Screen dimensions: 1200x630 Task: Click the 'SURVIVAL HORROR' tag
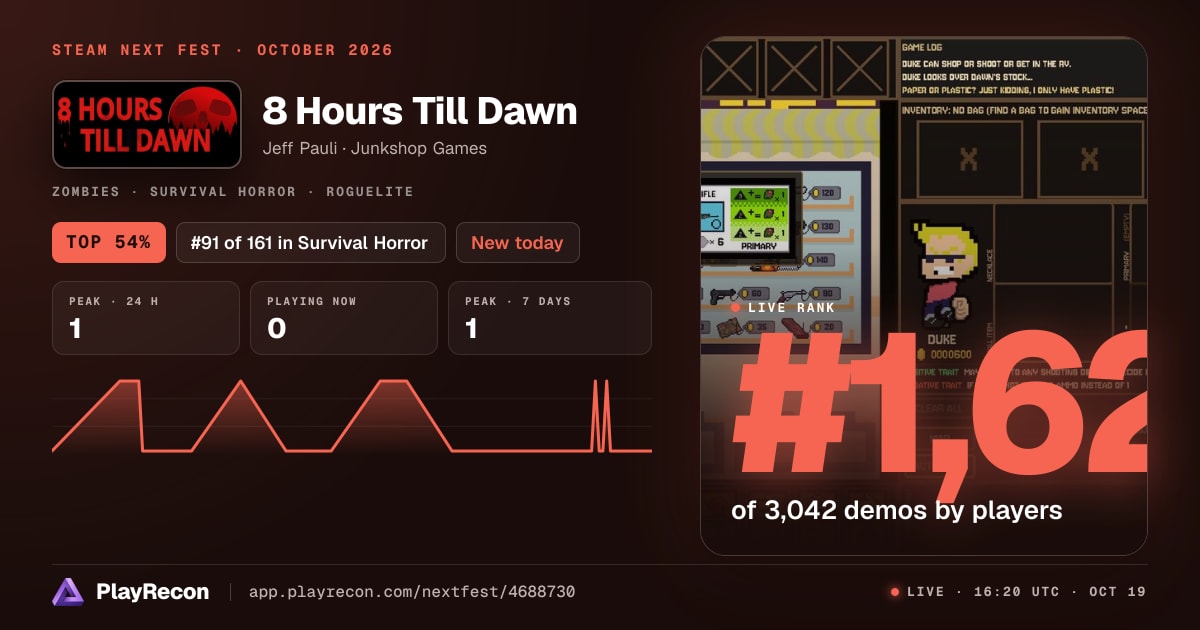point(222,191)
